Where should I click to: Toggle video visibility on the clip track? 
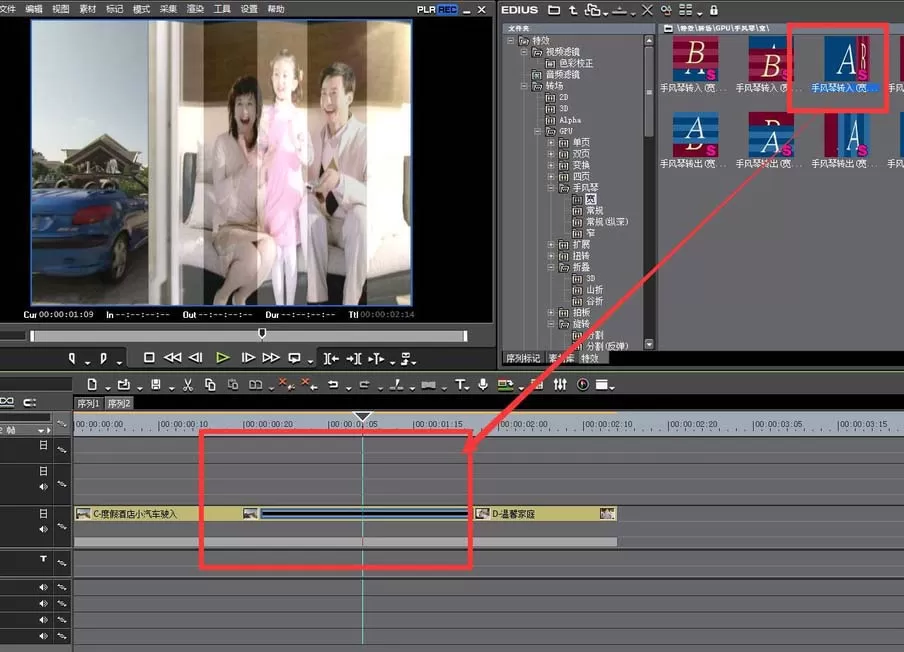43,513
